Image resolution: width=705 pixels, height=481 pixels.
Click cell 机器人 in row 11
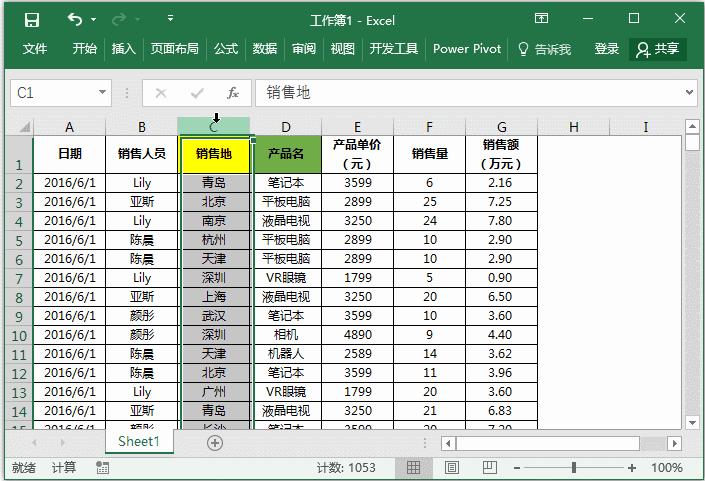pos(286,354)
